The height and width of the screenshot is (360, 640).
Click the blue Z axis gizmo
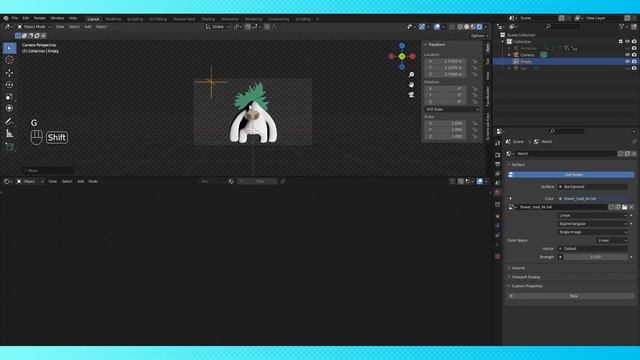point(402,46)
